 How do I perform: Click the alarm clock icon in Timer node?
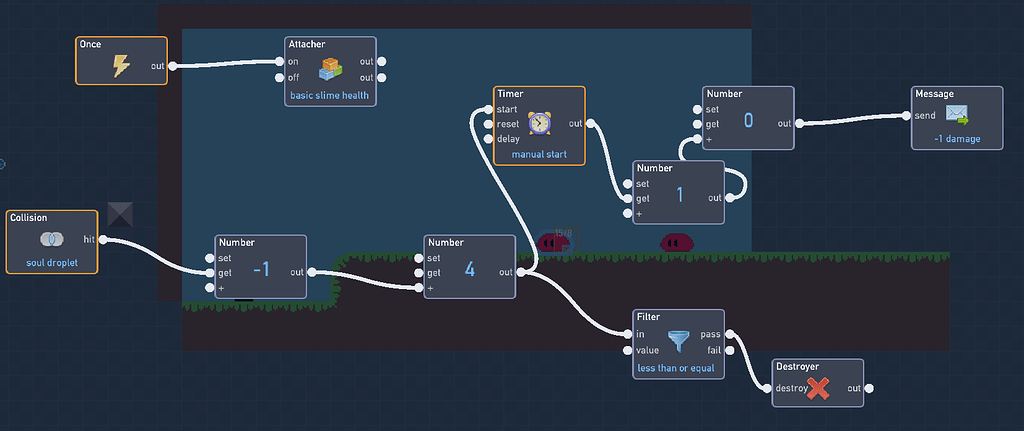539,123
